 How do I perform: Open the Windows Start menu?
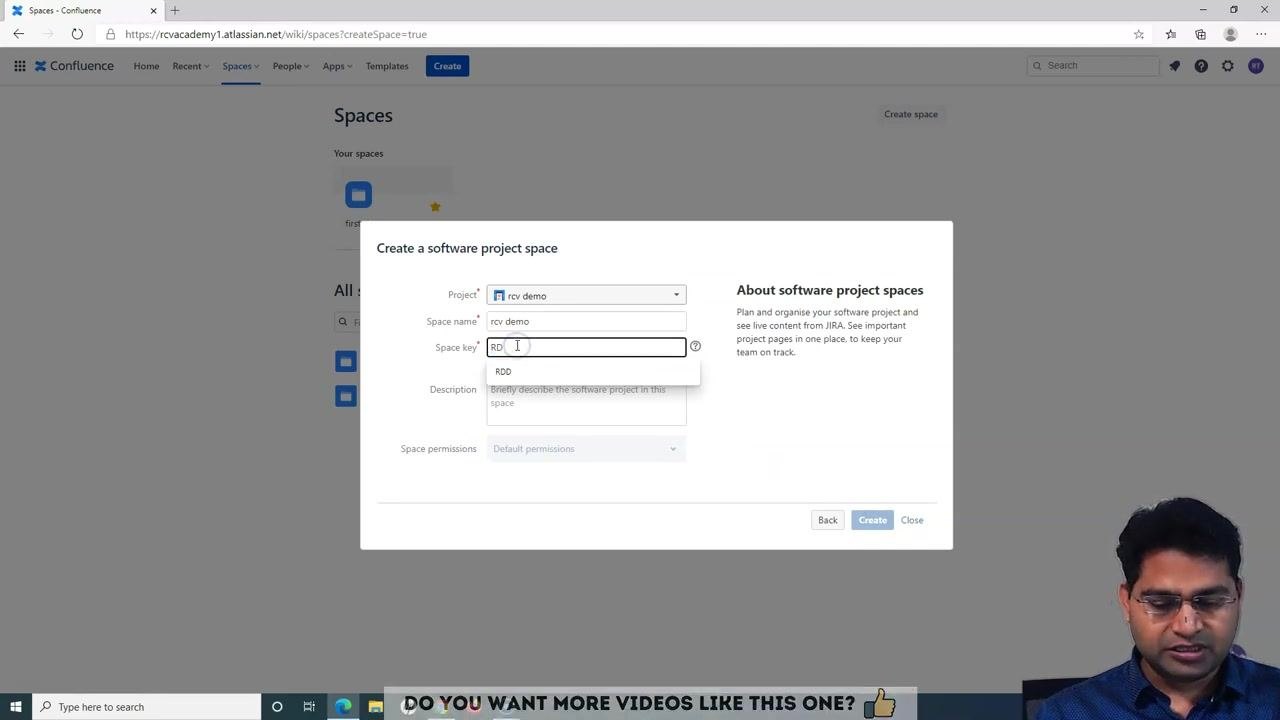point(16,707)
